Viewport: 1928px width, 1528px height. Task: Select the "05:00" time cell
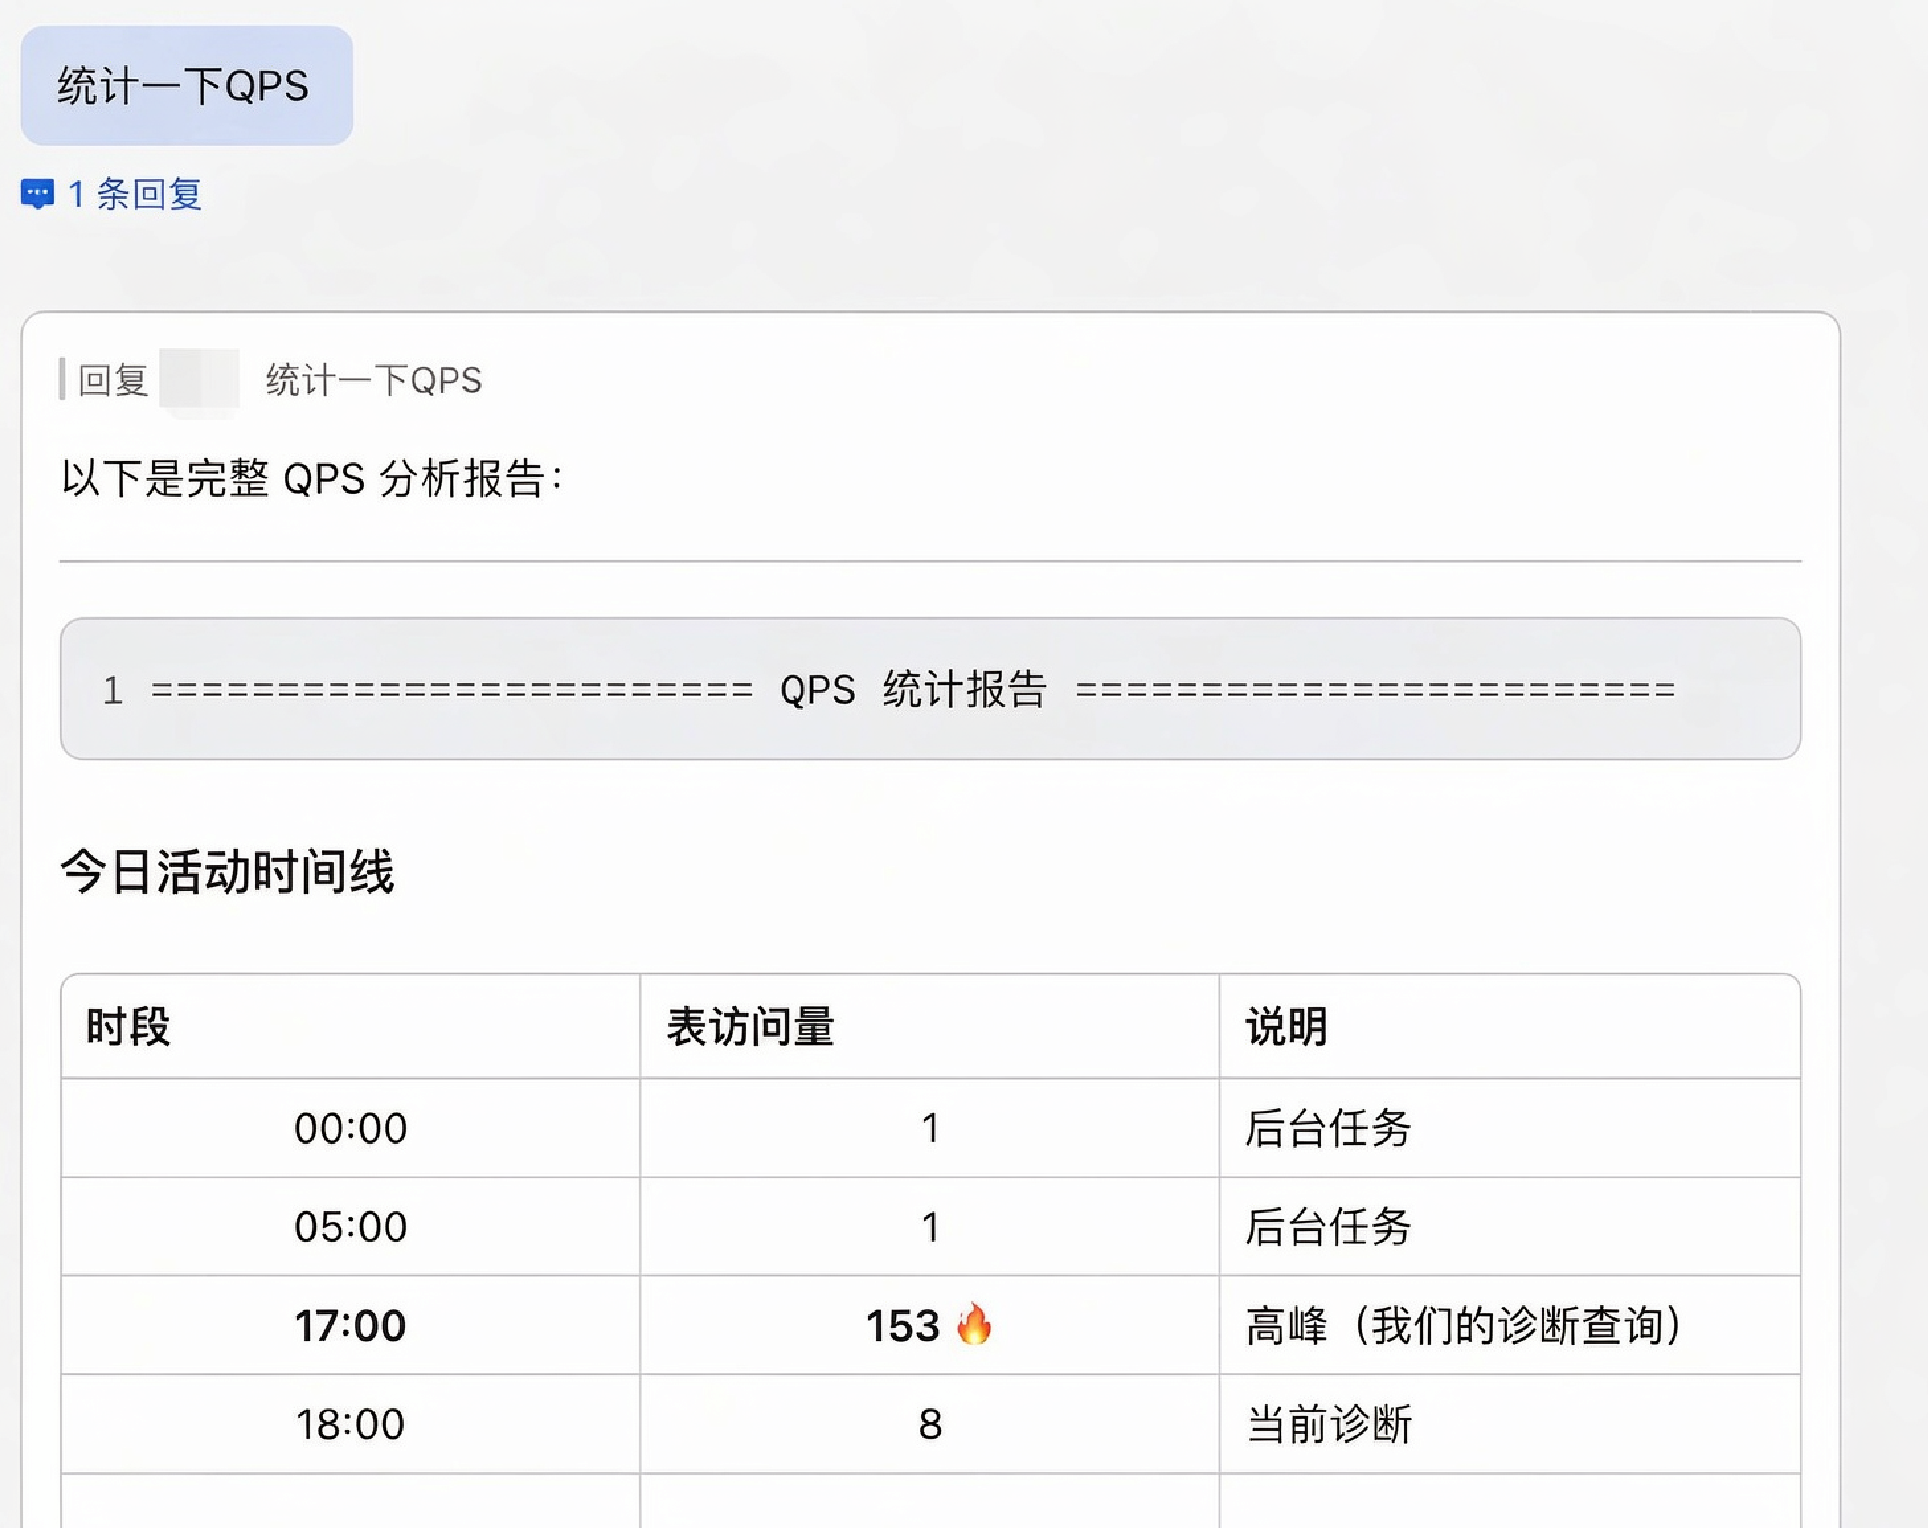tap(350, 1226)
